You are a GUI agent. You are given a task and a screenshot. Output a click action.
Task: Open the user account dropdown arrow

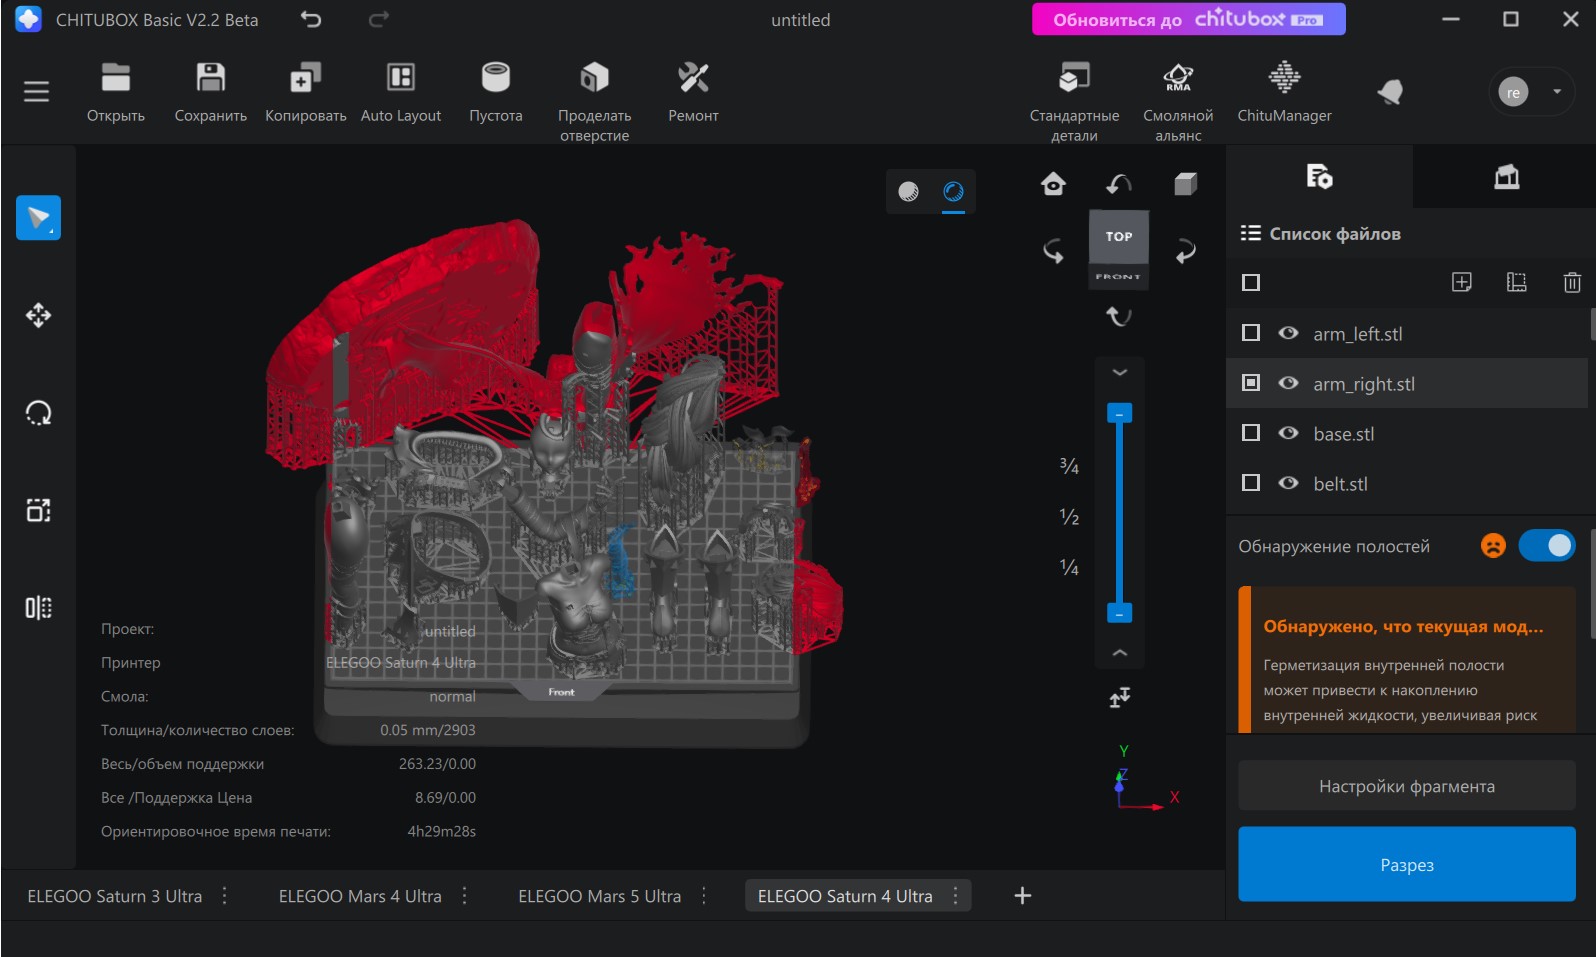pos(1557,92)
